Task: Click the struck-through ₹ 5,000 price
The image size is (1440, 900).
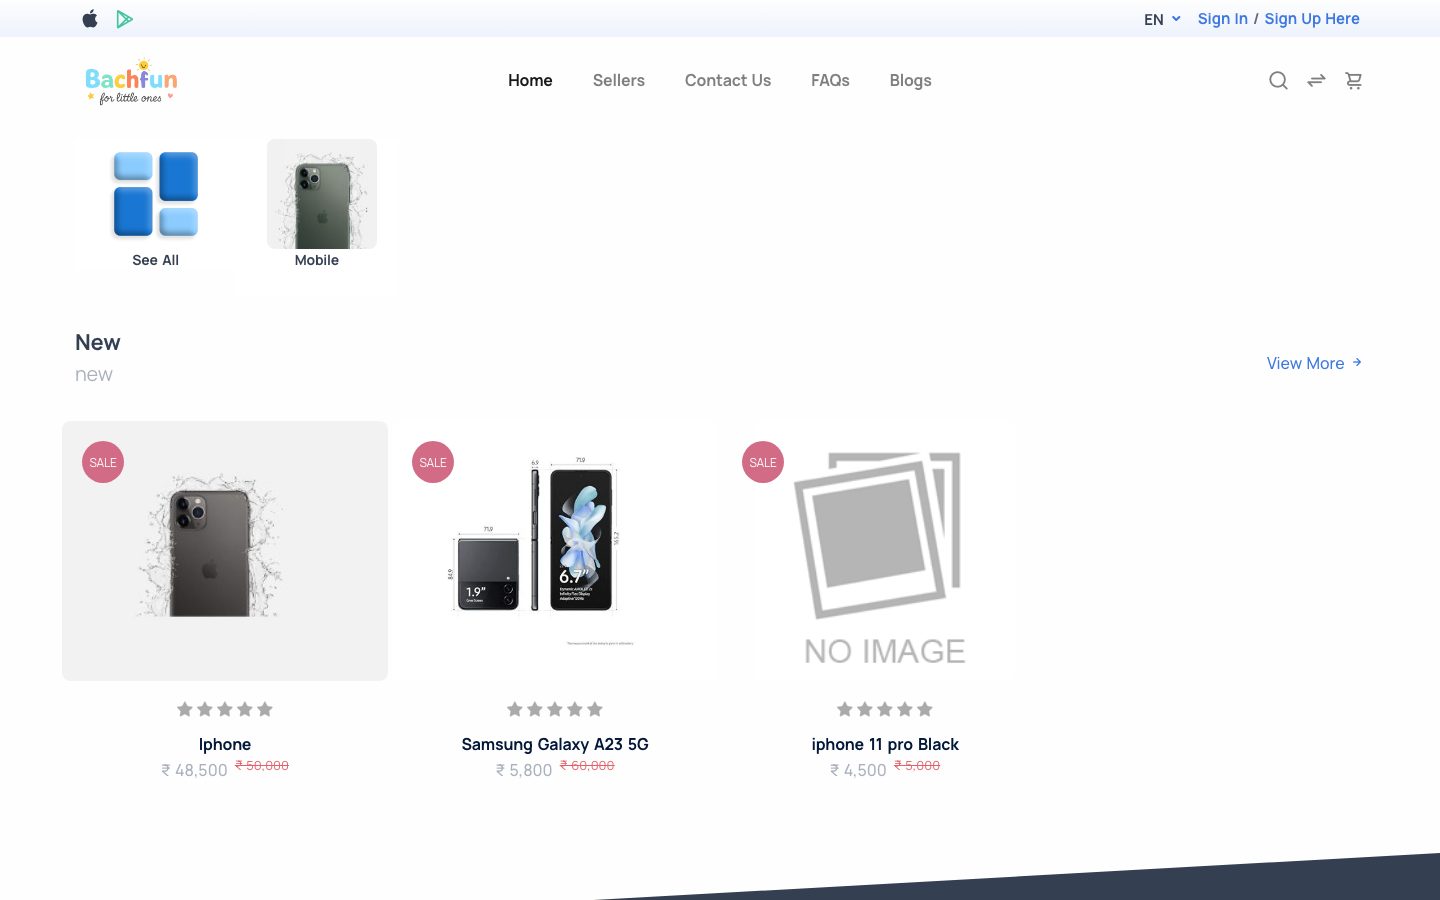Action: 917,765
